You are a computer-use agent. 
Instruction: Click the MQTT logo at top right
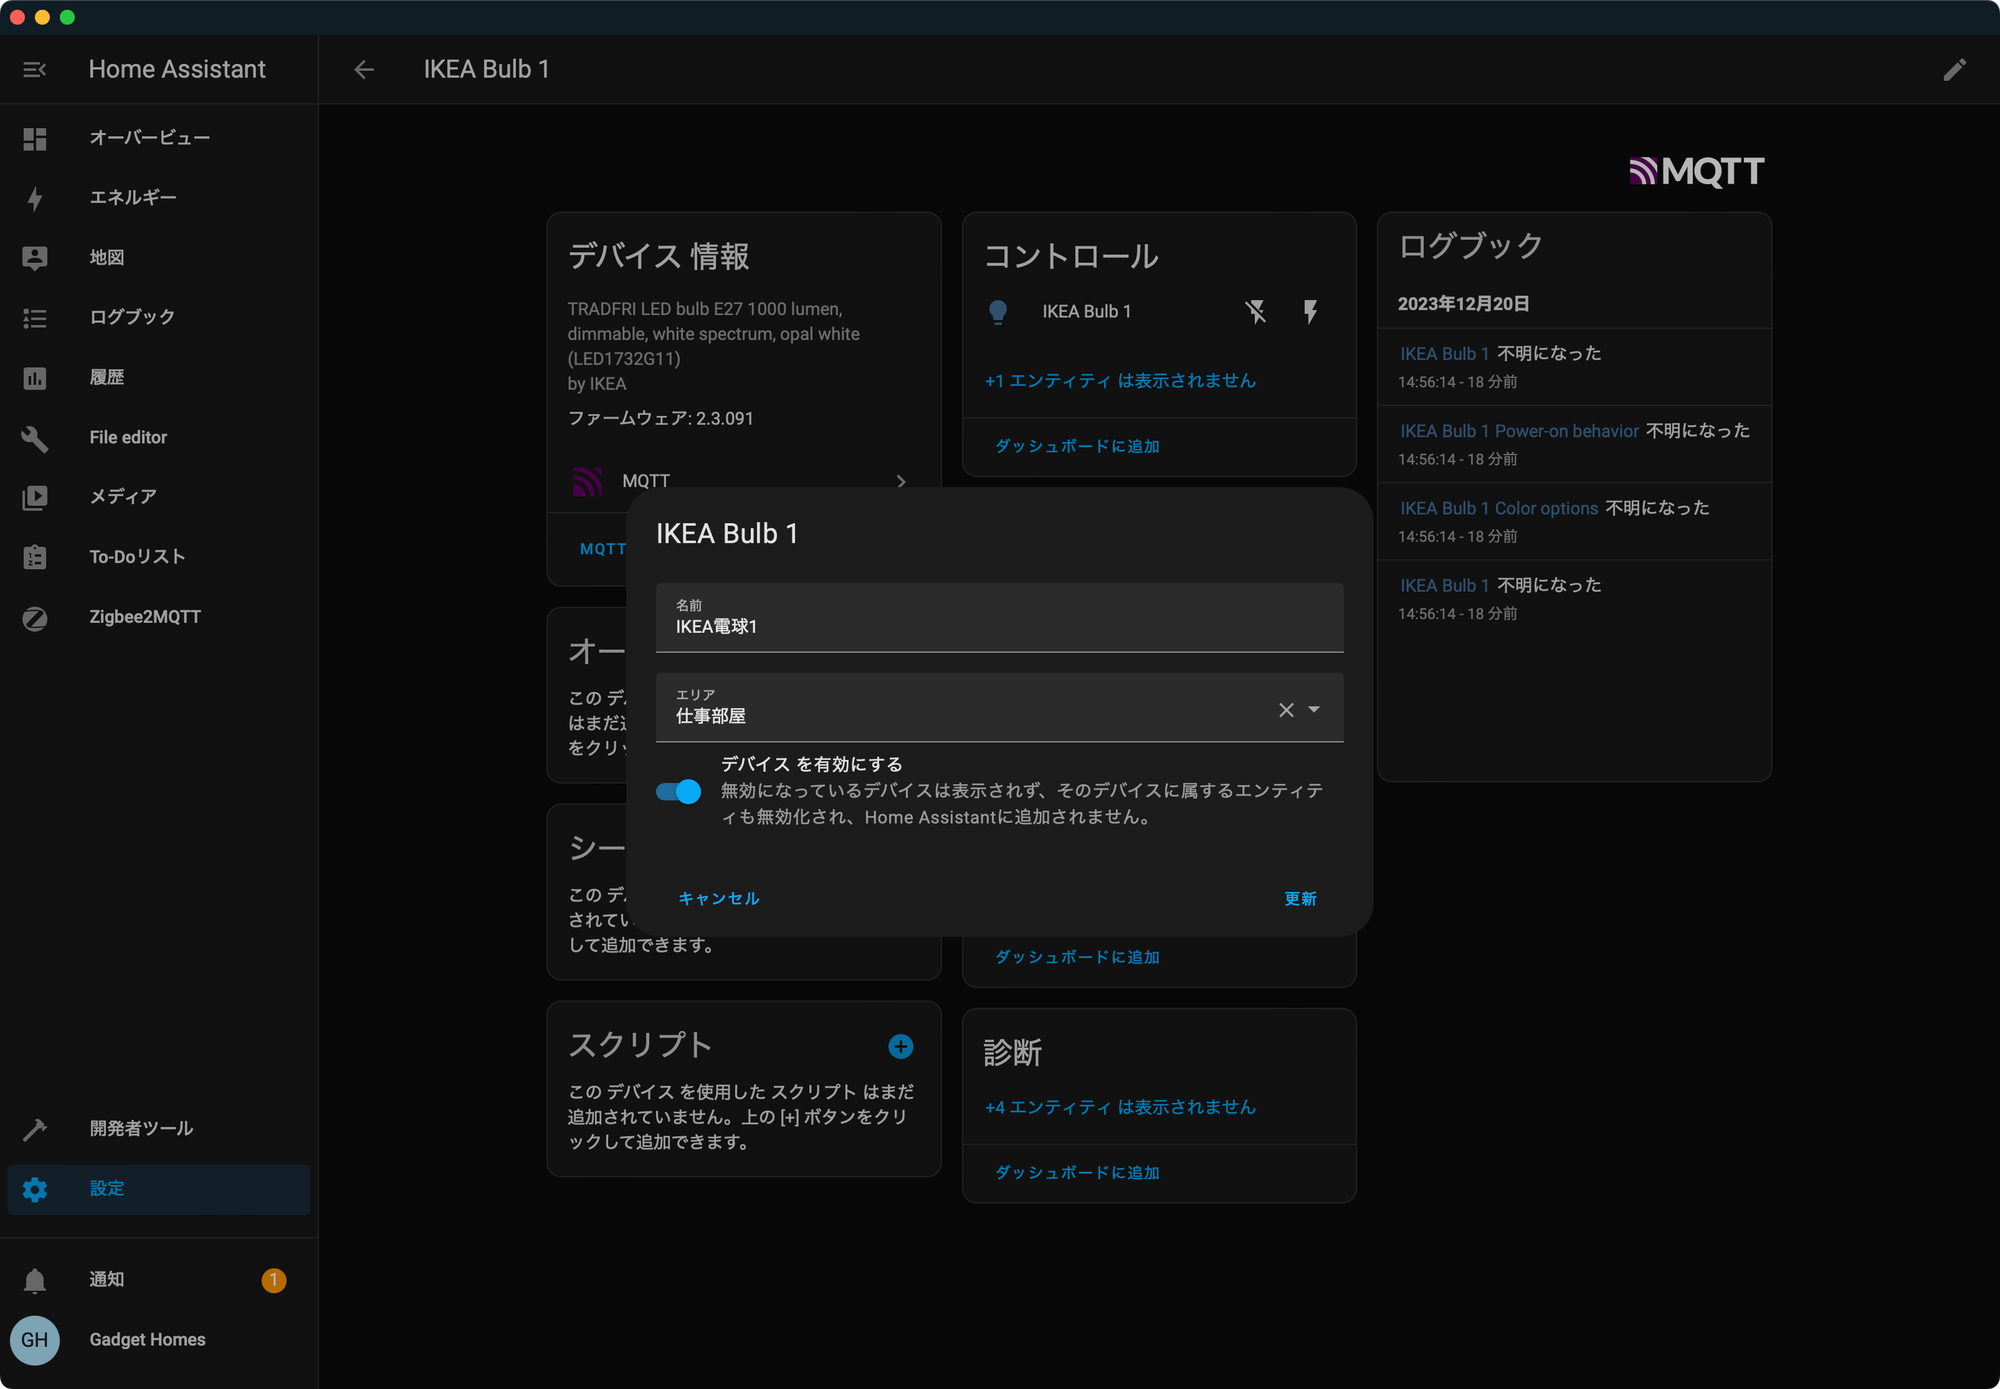tap(1697, 171)
